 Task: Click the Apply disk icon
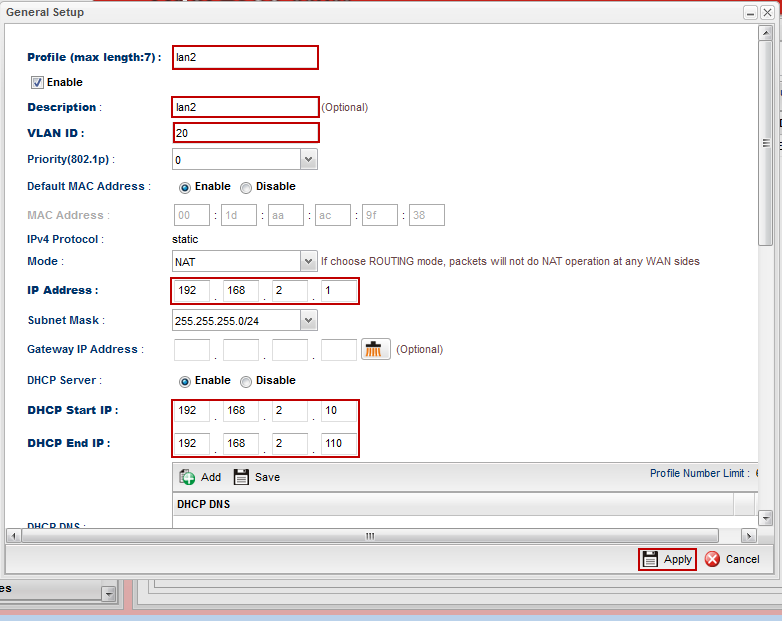(x=650, y=559)
